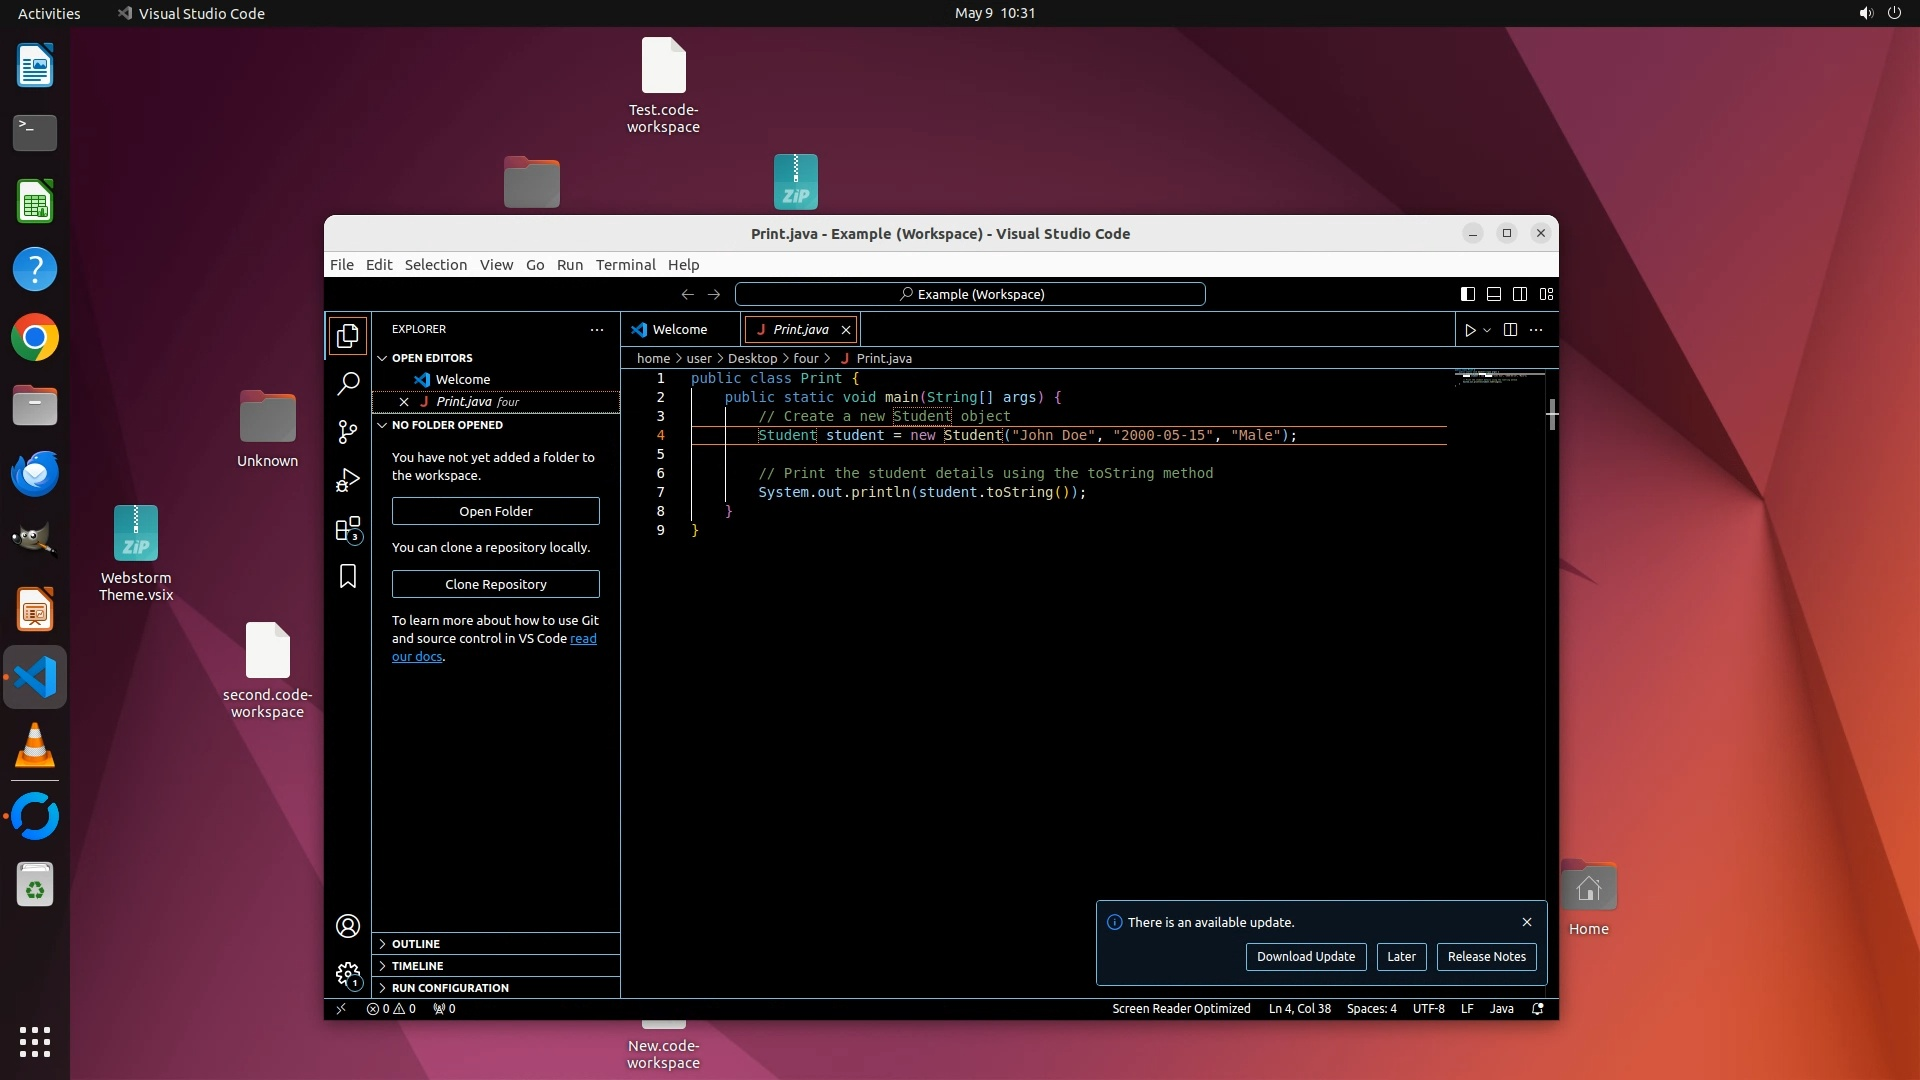Switch to the Welcome tab
Viewport: 1920px width, 1080px height.
click(x=679, y=330)
